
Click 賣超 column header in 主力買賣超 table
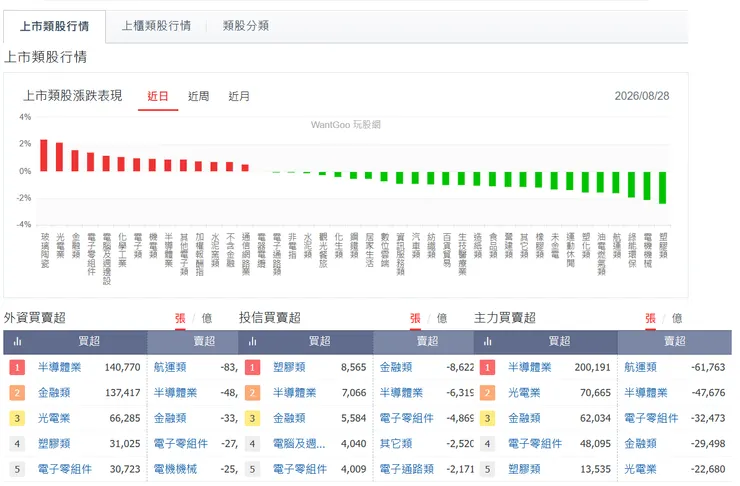point(674,341)
